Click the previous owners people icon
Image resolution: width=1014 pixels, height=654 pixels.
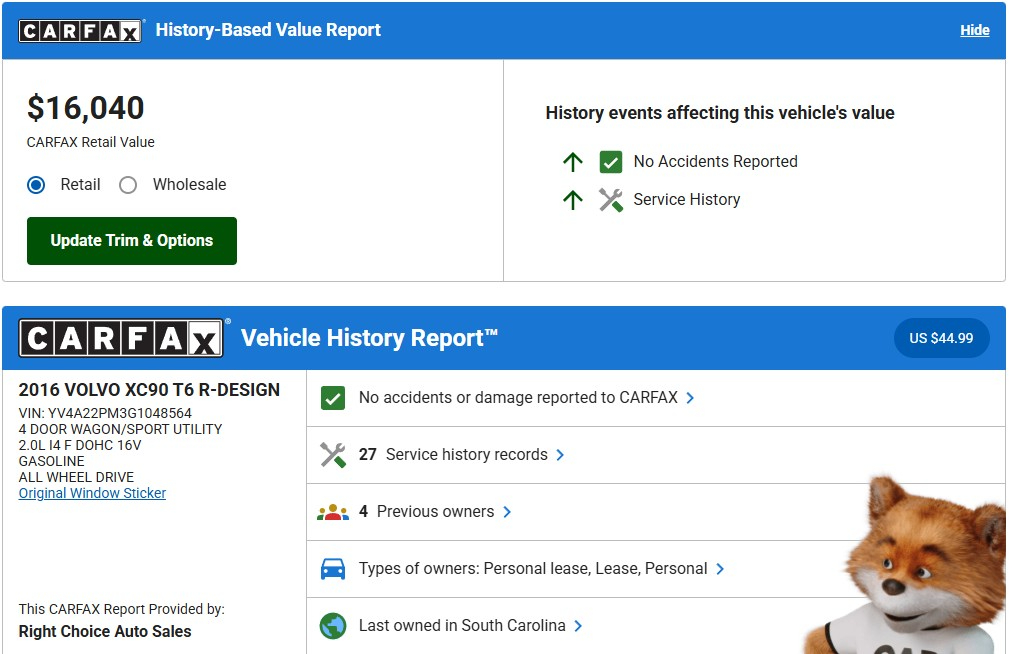(x=332, y=512)
